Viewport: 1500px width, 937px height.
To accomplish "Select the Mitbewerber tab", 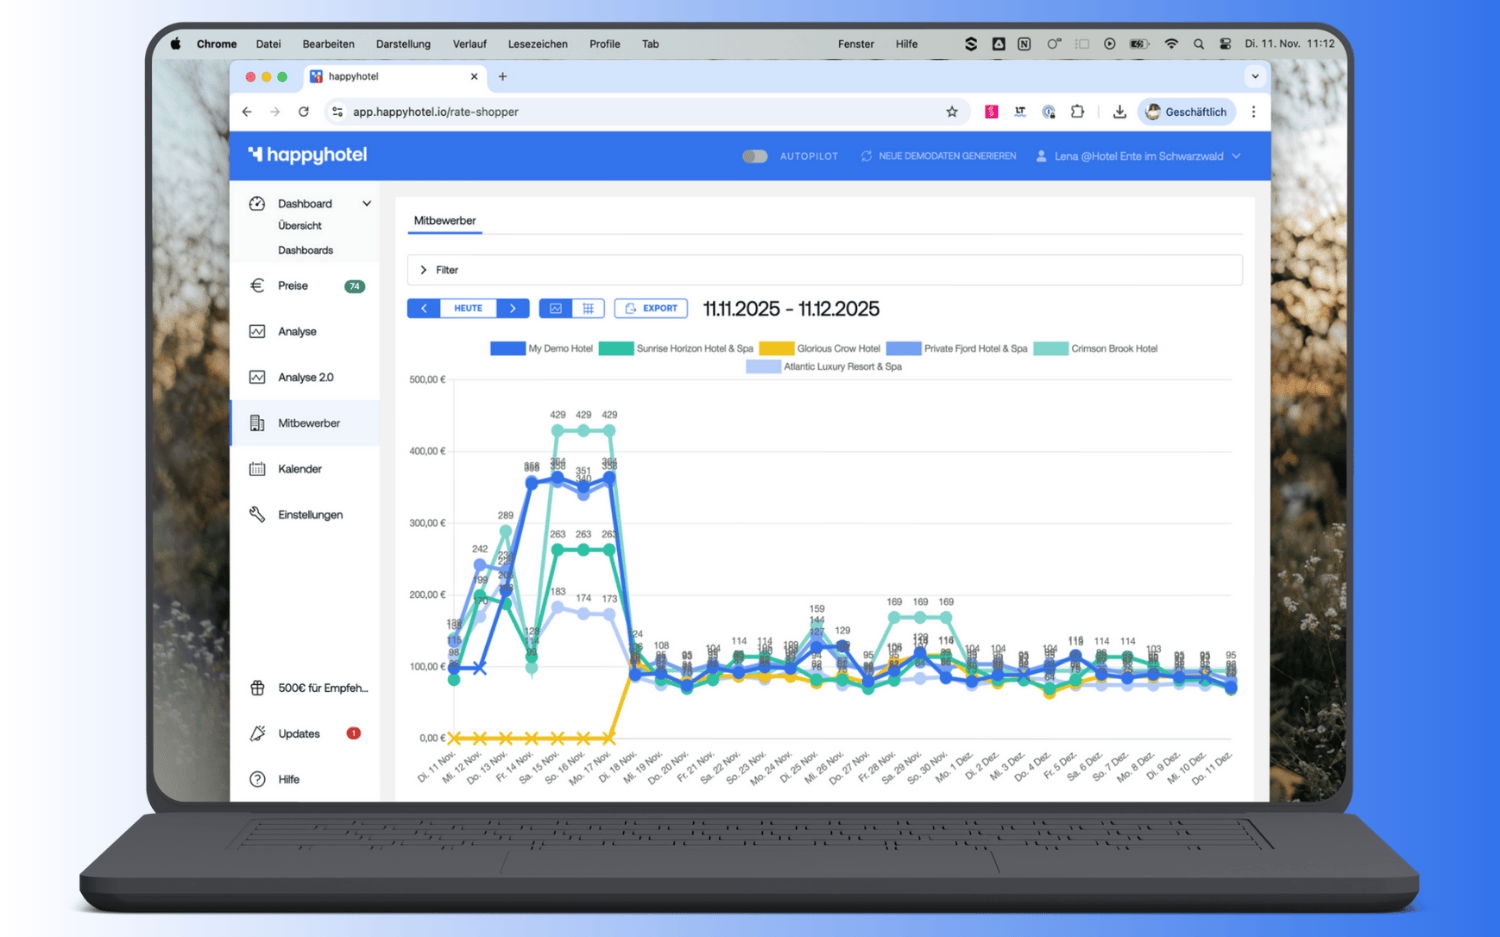I will 445,221.
